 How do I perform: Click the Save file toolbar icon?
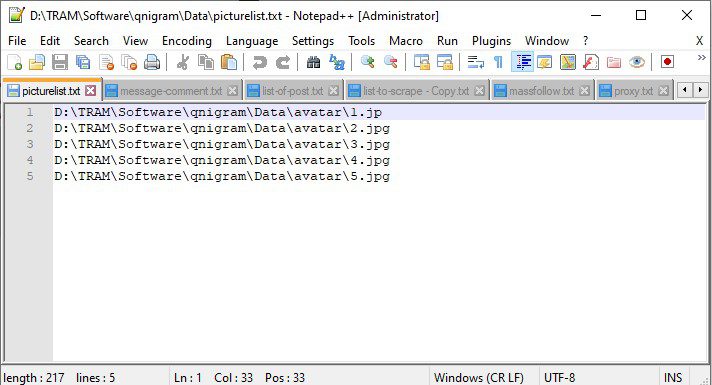(59, 62)
